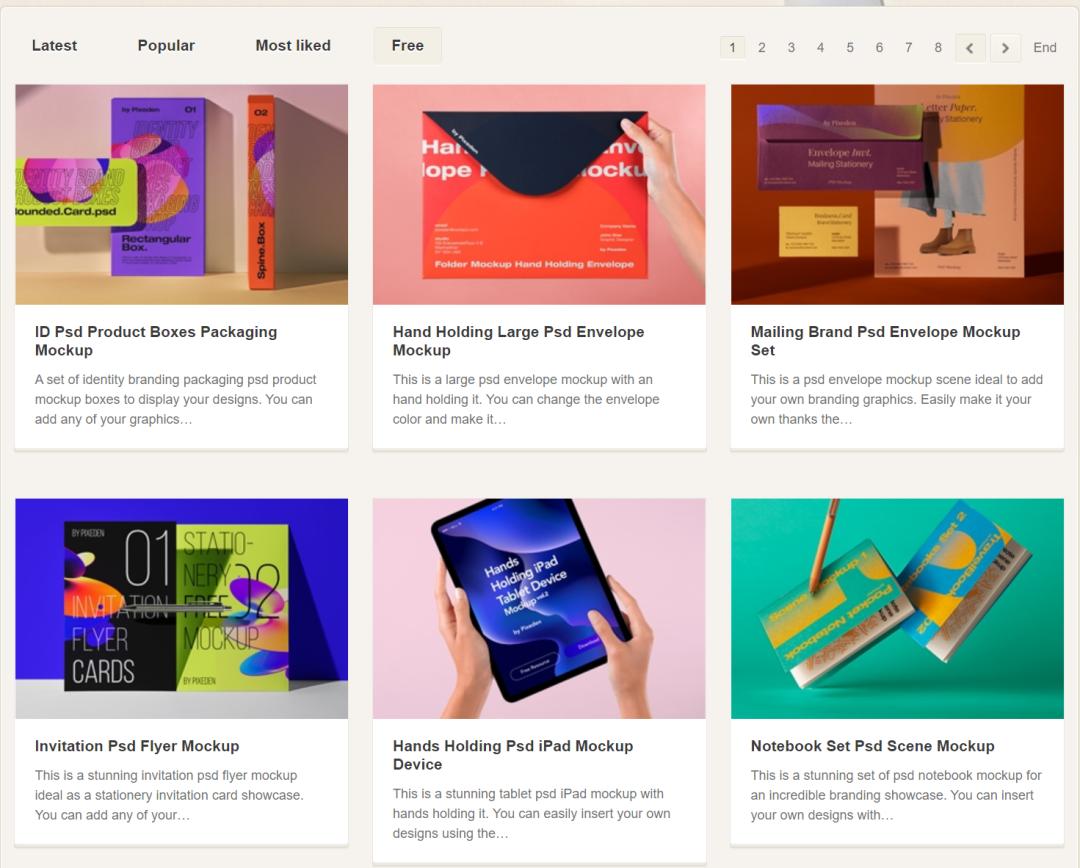Click Hand Holding Large Psd Envelope title
This screenshot has height=868, width=1080.
tap(519, 341)
